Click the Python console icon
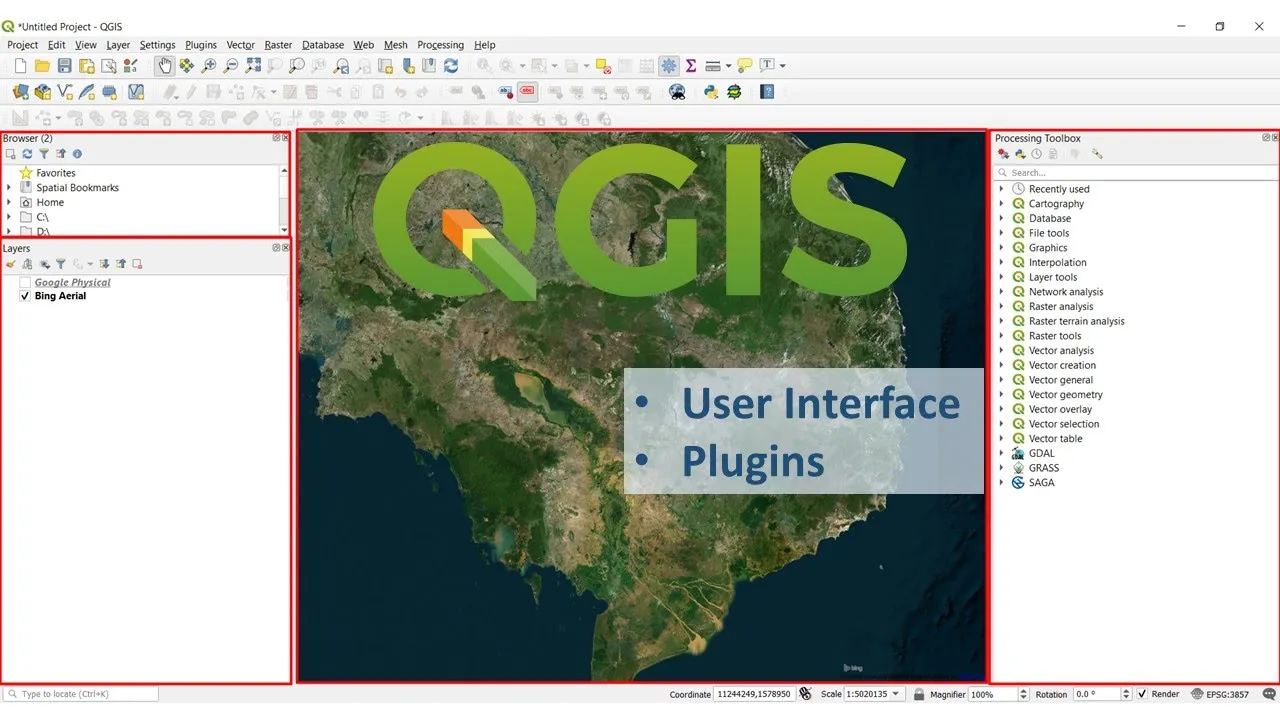1280x720 pixels. coord(711,92)
